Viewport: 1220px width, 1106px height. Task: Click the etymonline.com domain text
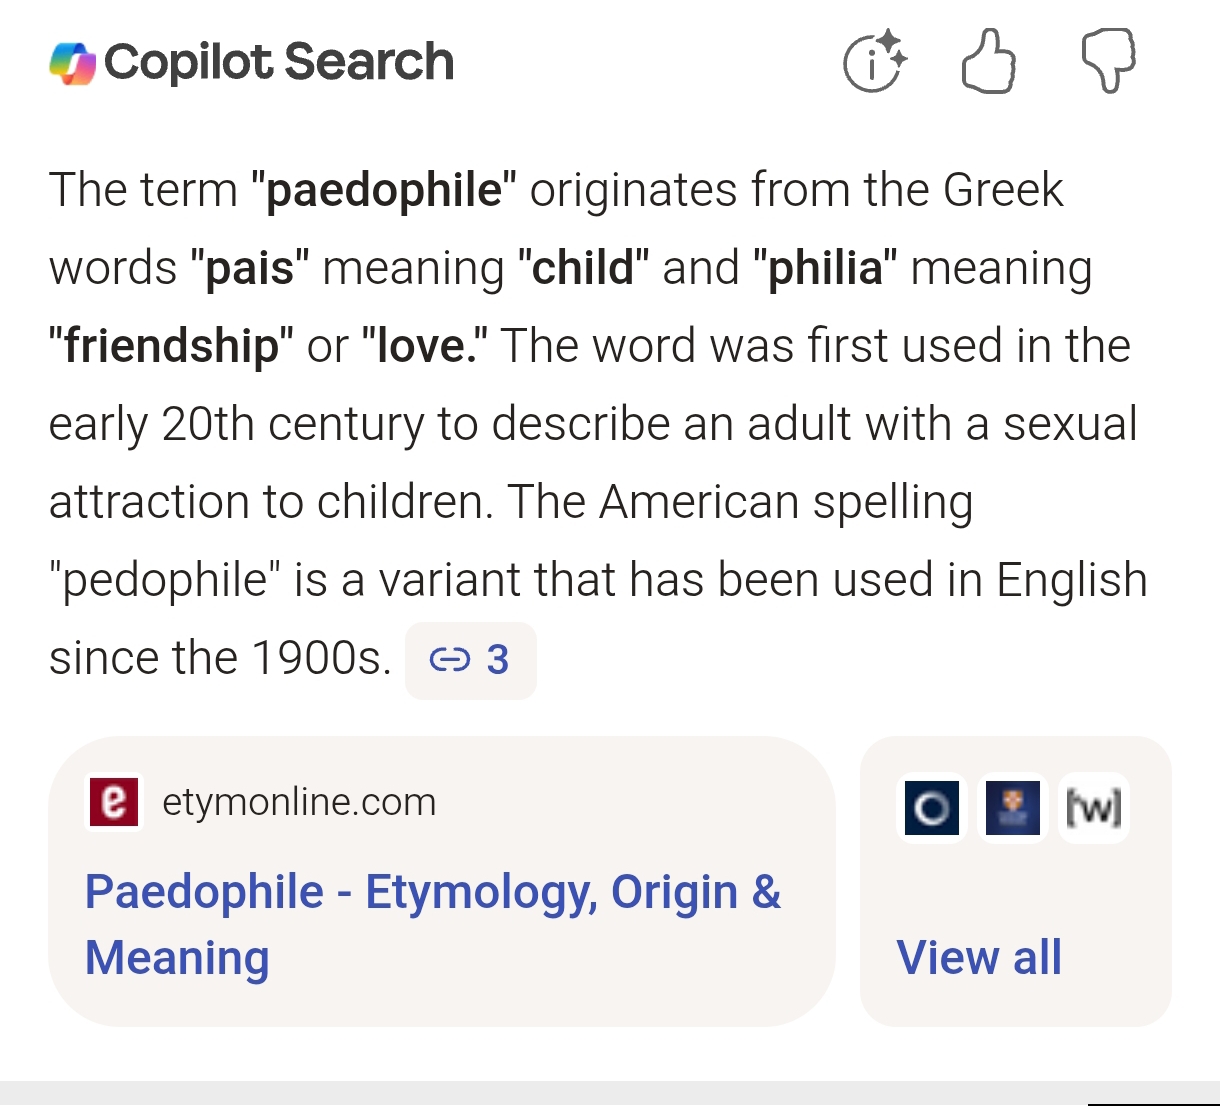pos(299,802)
